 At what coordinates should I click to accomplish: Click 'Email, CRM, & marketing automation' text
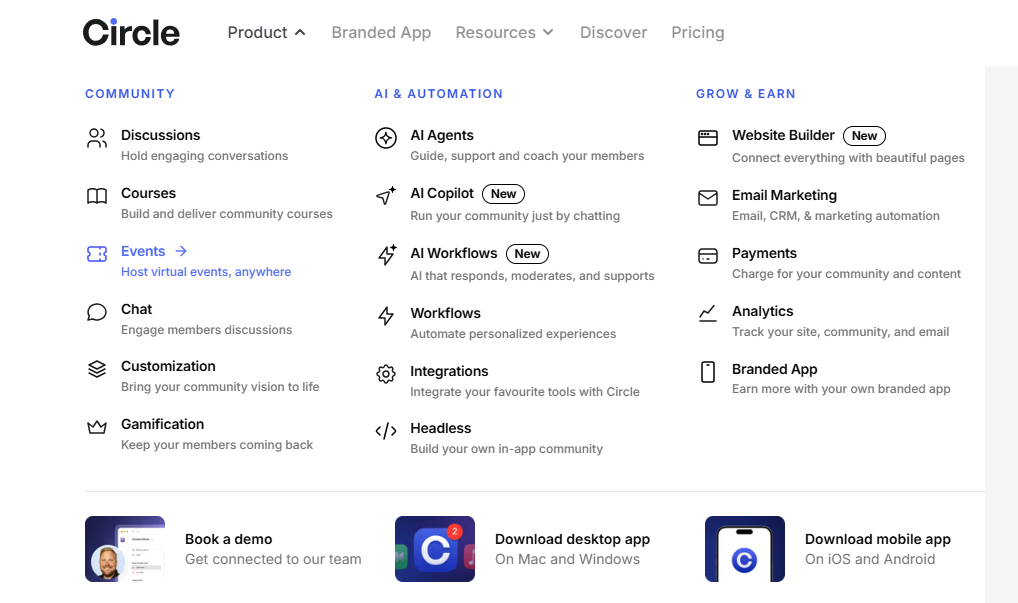click(836, 215)
